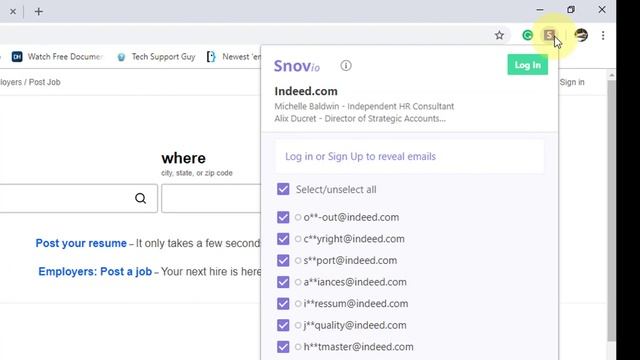Uncheck c**yright@indeed.com checkbox

pyautogui.click(x=283, y=239)
